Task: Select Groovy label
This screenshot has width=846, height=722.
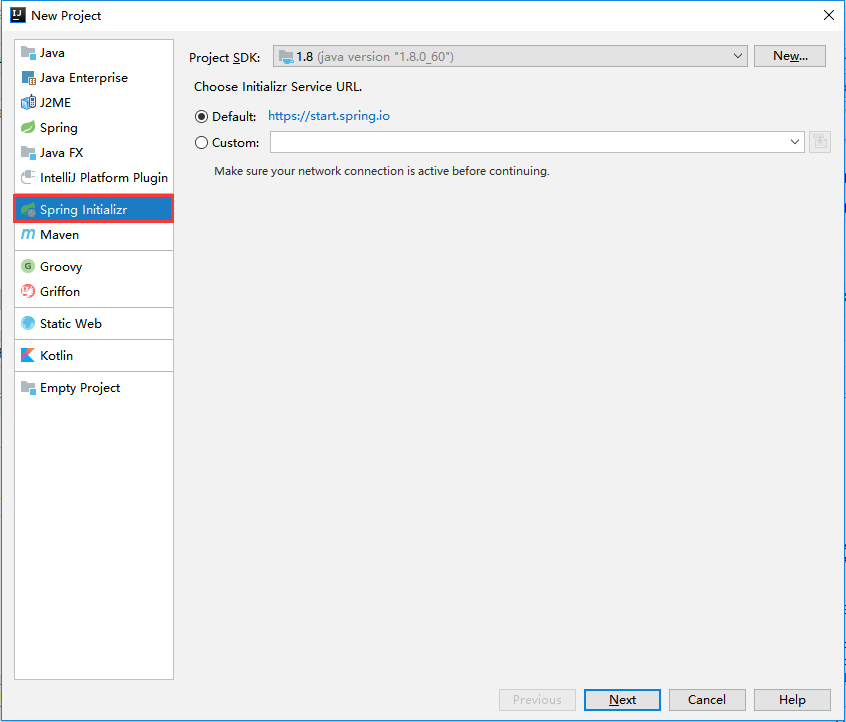Action: point(61,267)
